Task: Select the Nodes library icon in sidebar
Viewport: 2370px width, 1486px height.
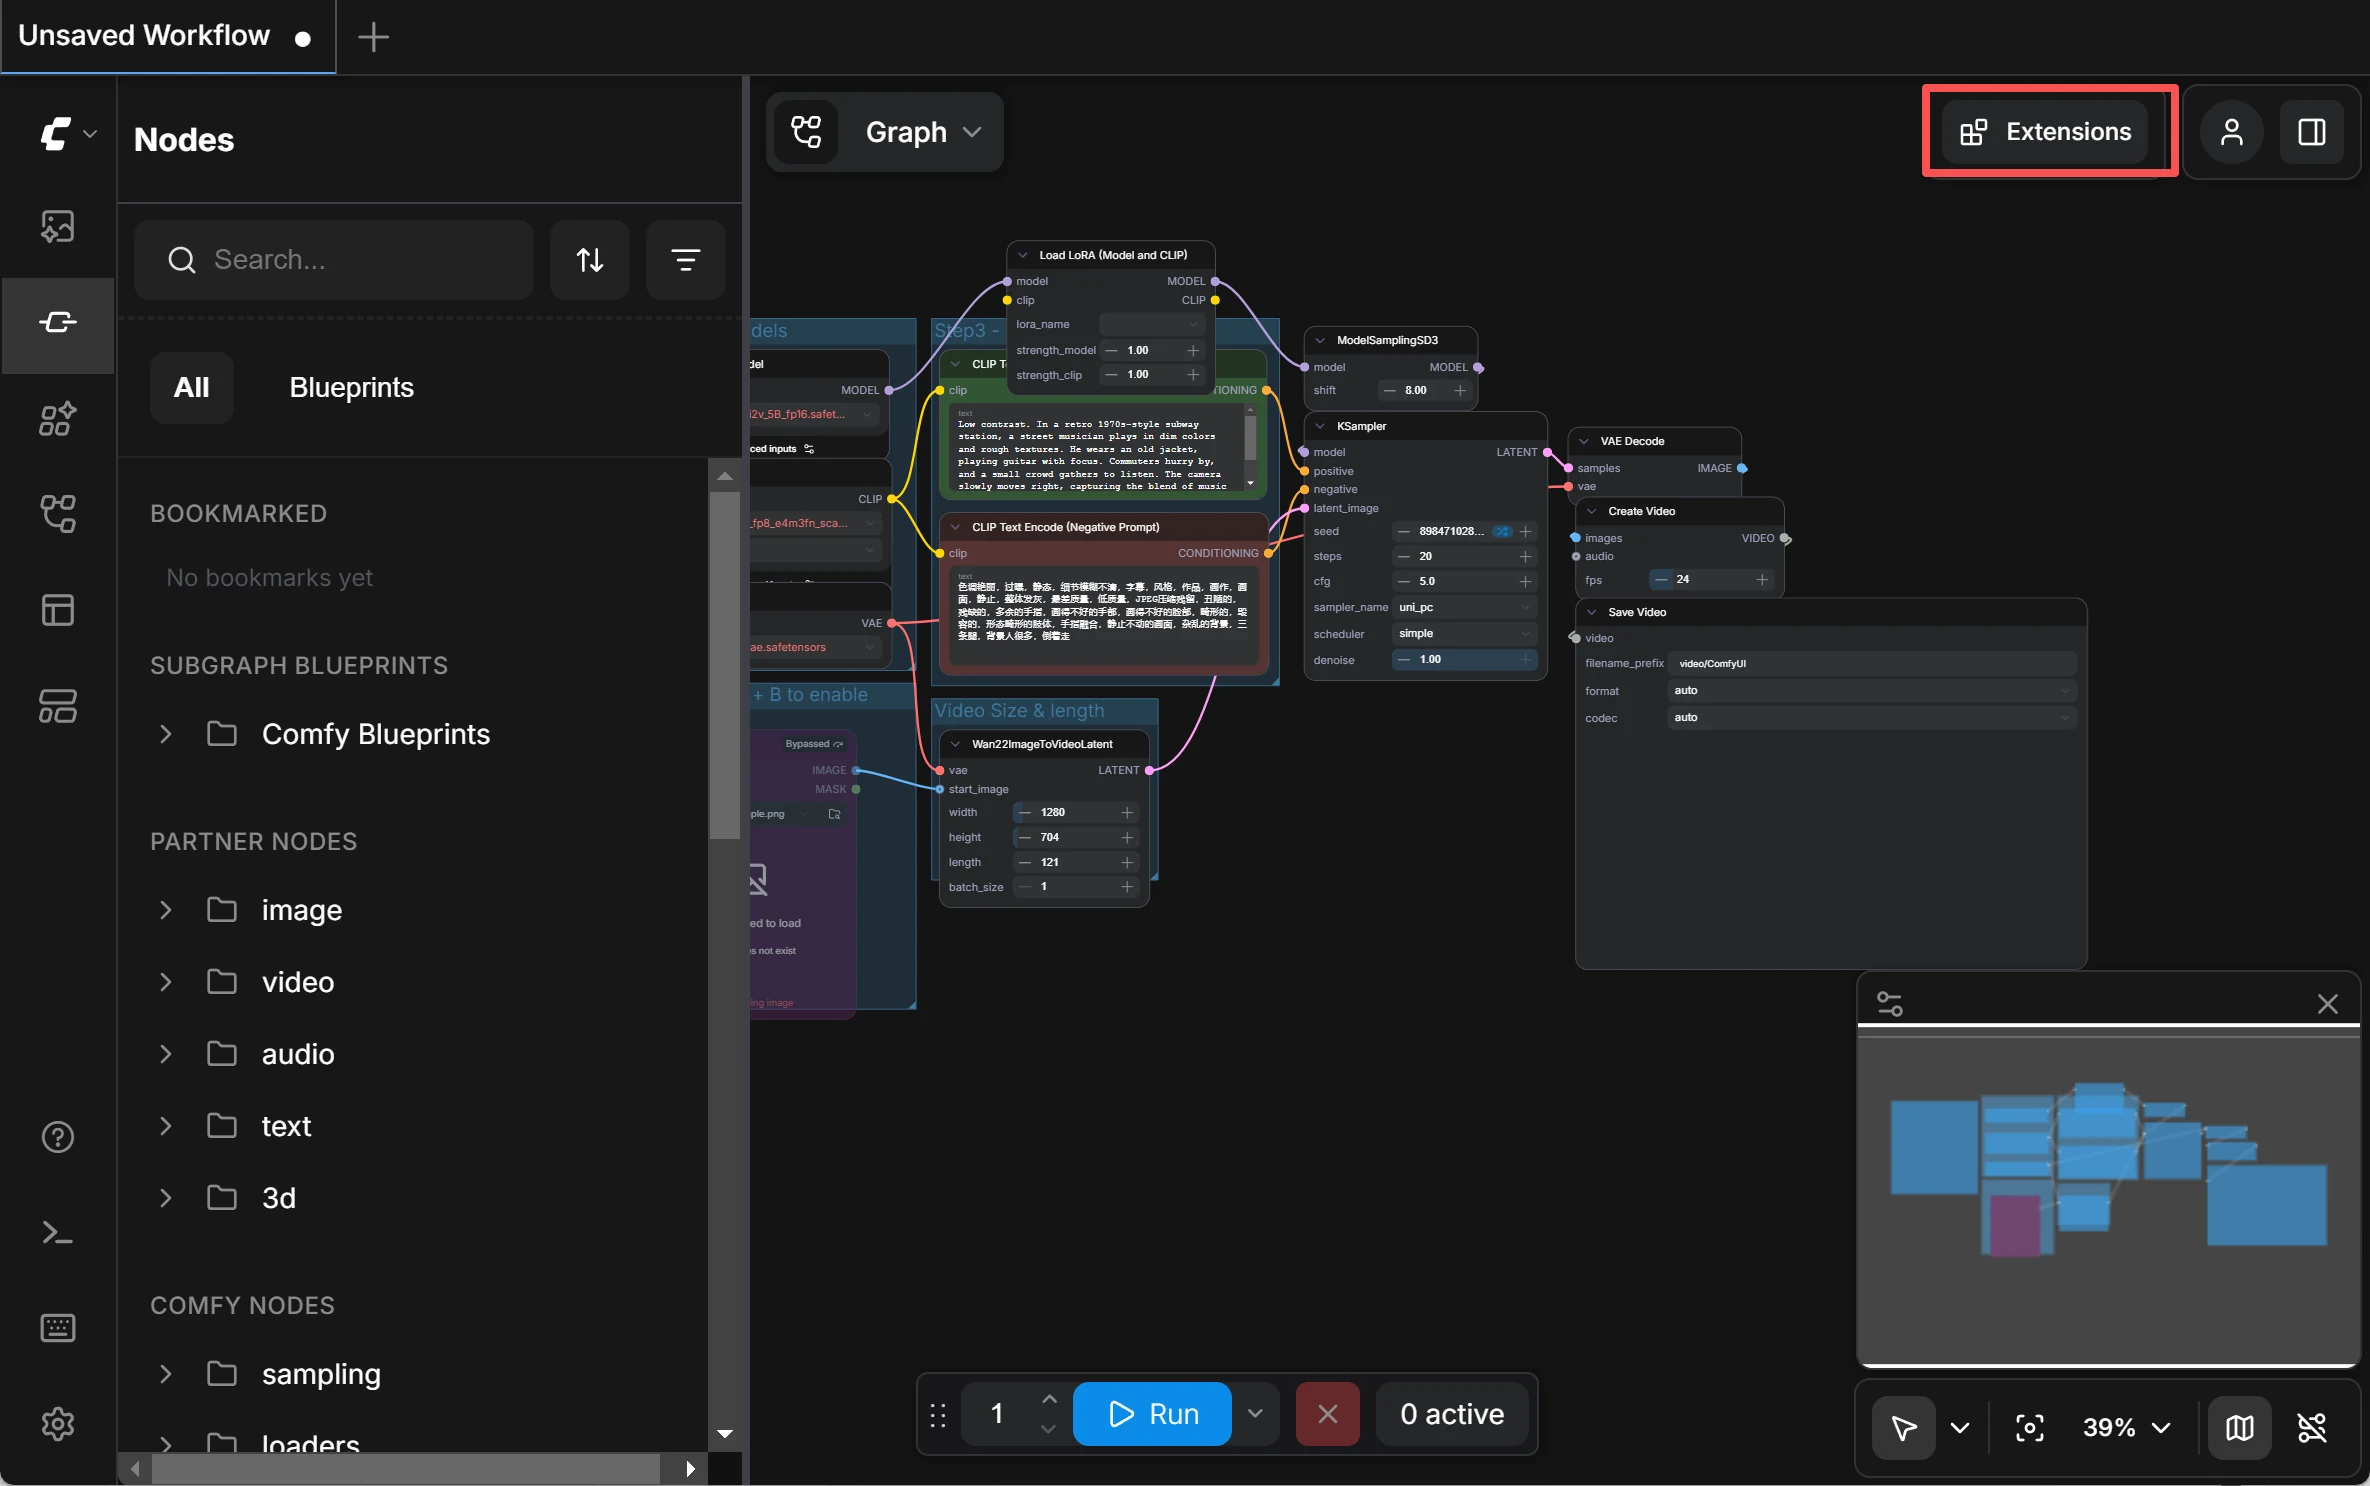Action: [x=57, y=324]
